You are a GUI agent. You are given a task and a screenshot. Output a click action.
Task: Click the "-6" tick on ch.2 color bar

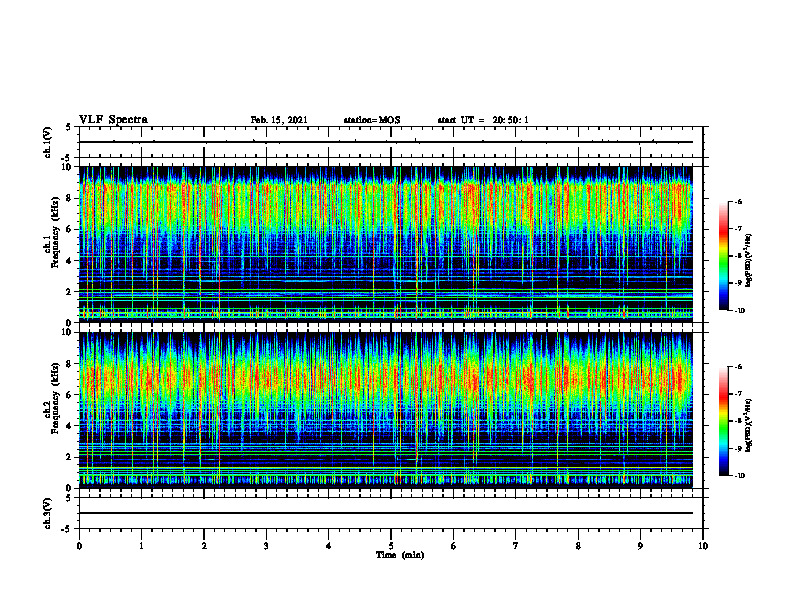click(x=738, y=367)
